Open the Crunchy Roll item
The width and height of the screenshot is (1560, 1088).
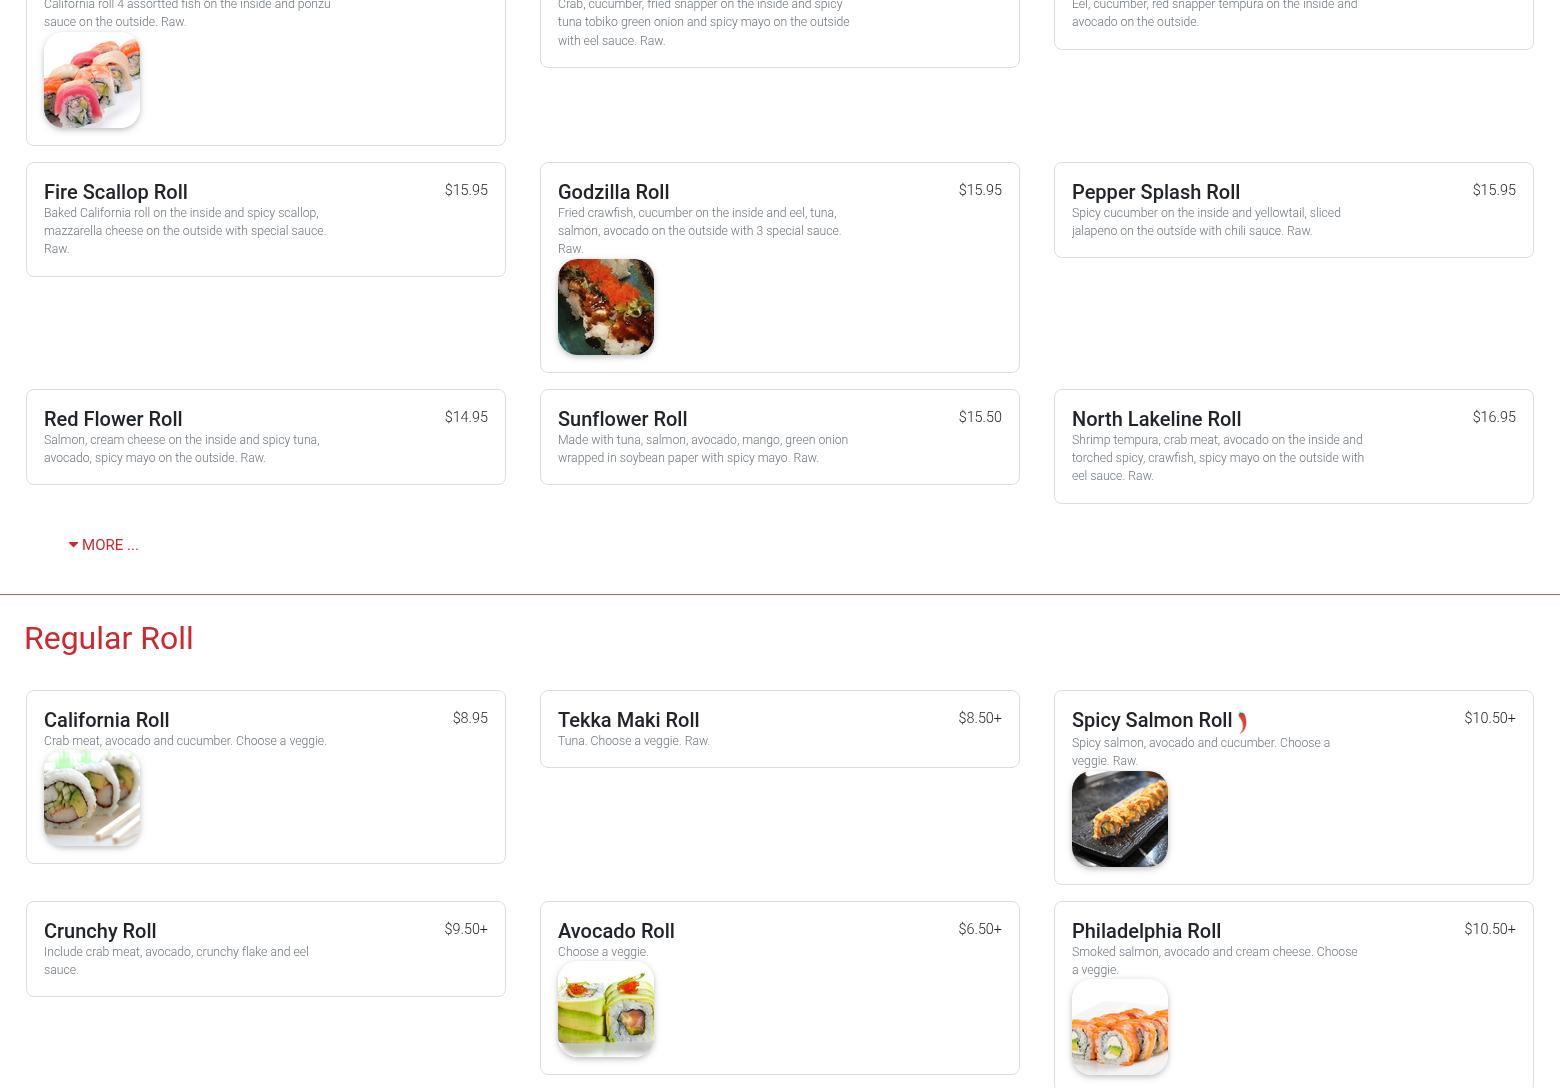[266, 949]
